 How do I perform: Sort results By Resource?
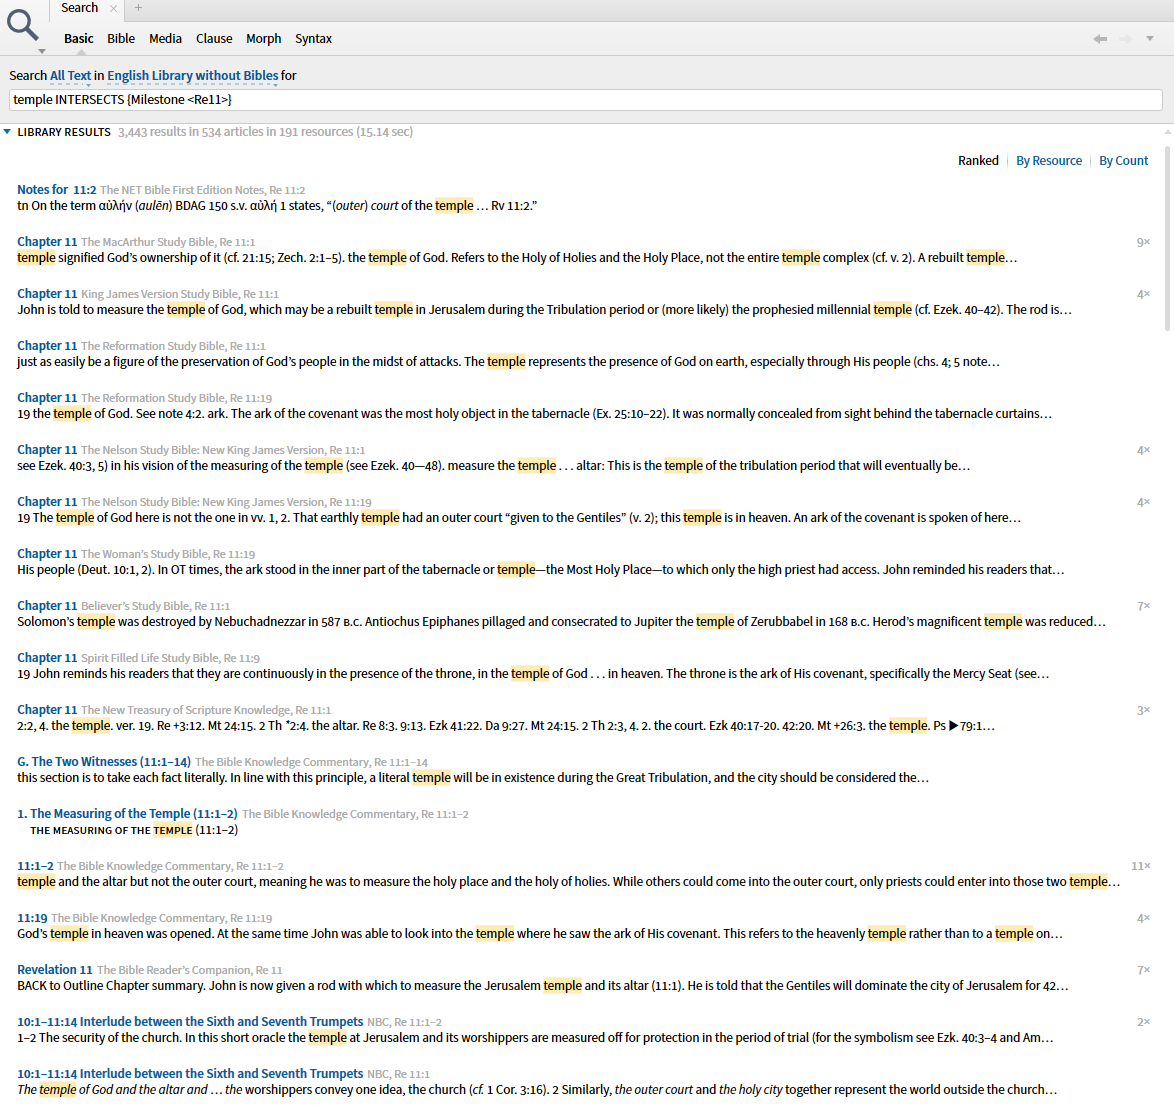coord(1048,161)
